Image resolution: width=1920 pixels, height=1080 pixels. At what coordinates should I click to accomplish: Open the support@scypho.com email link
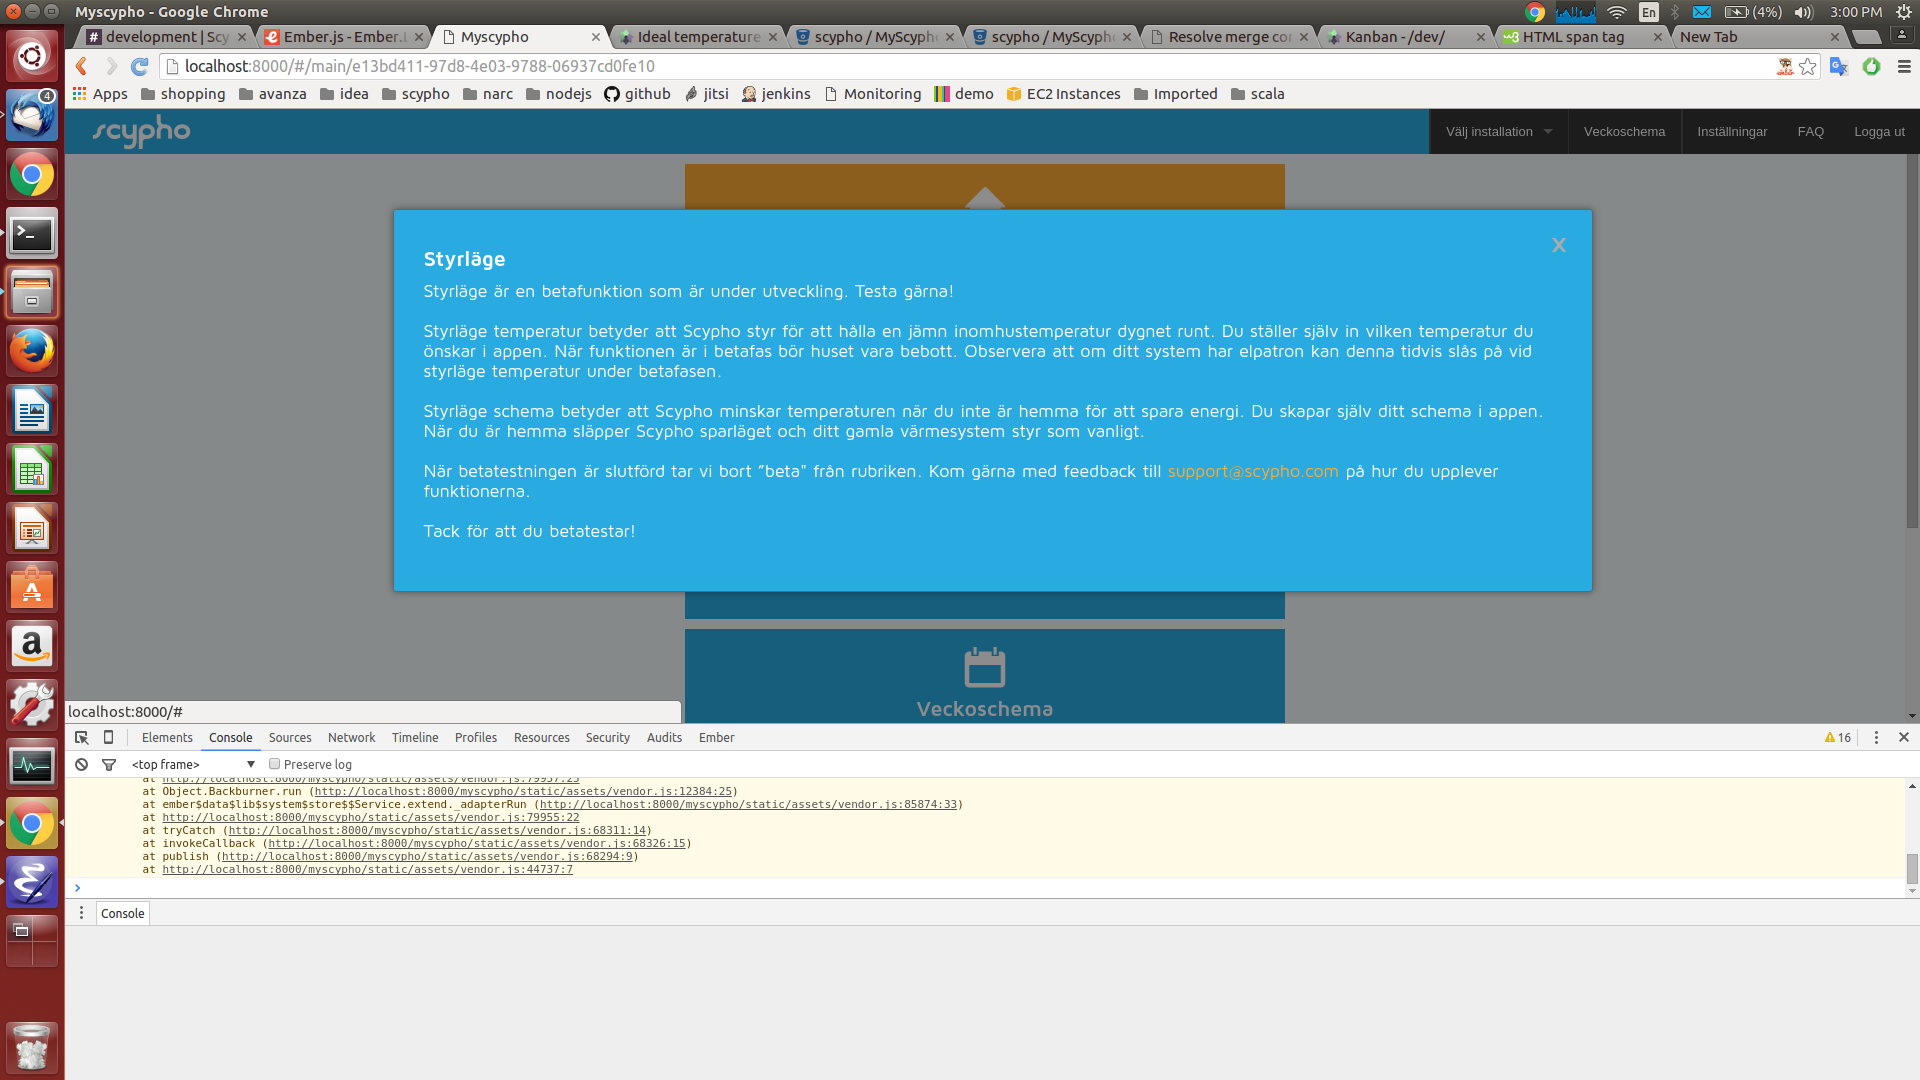1252,471
